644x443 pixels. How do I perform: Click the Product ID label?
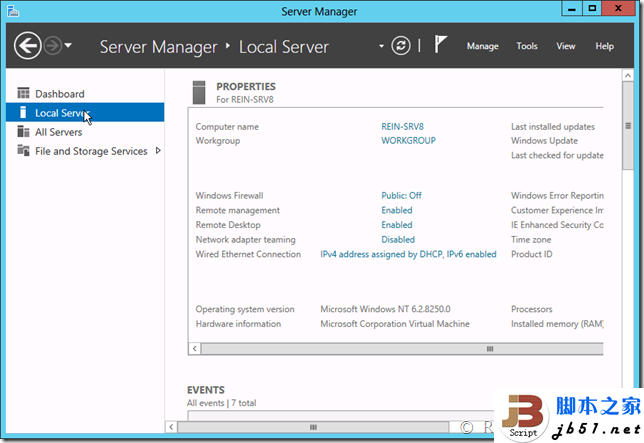(x=531, y=254)
